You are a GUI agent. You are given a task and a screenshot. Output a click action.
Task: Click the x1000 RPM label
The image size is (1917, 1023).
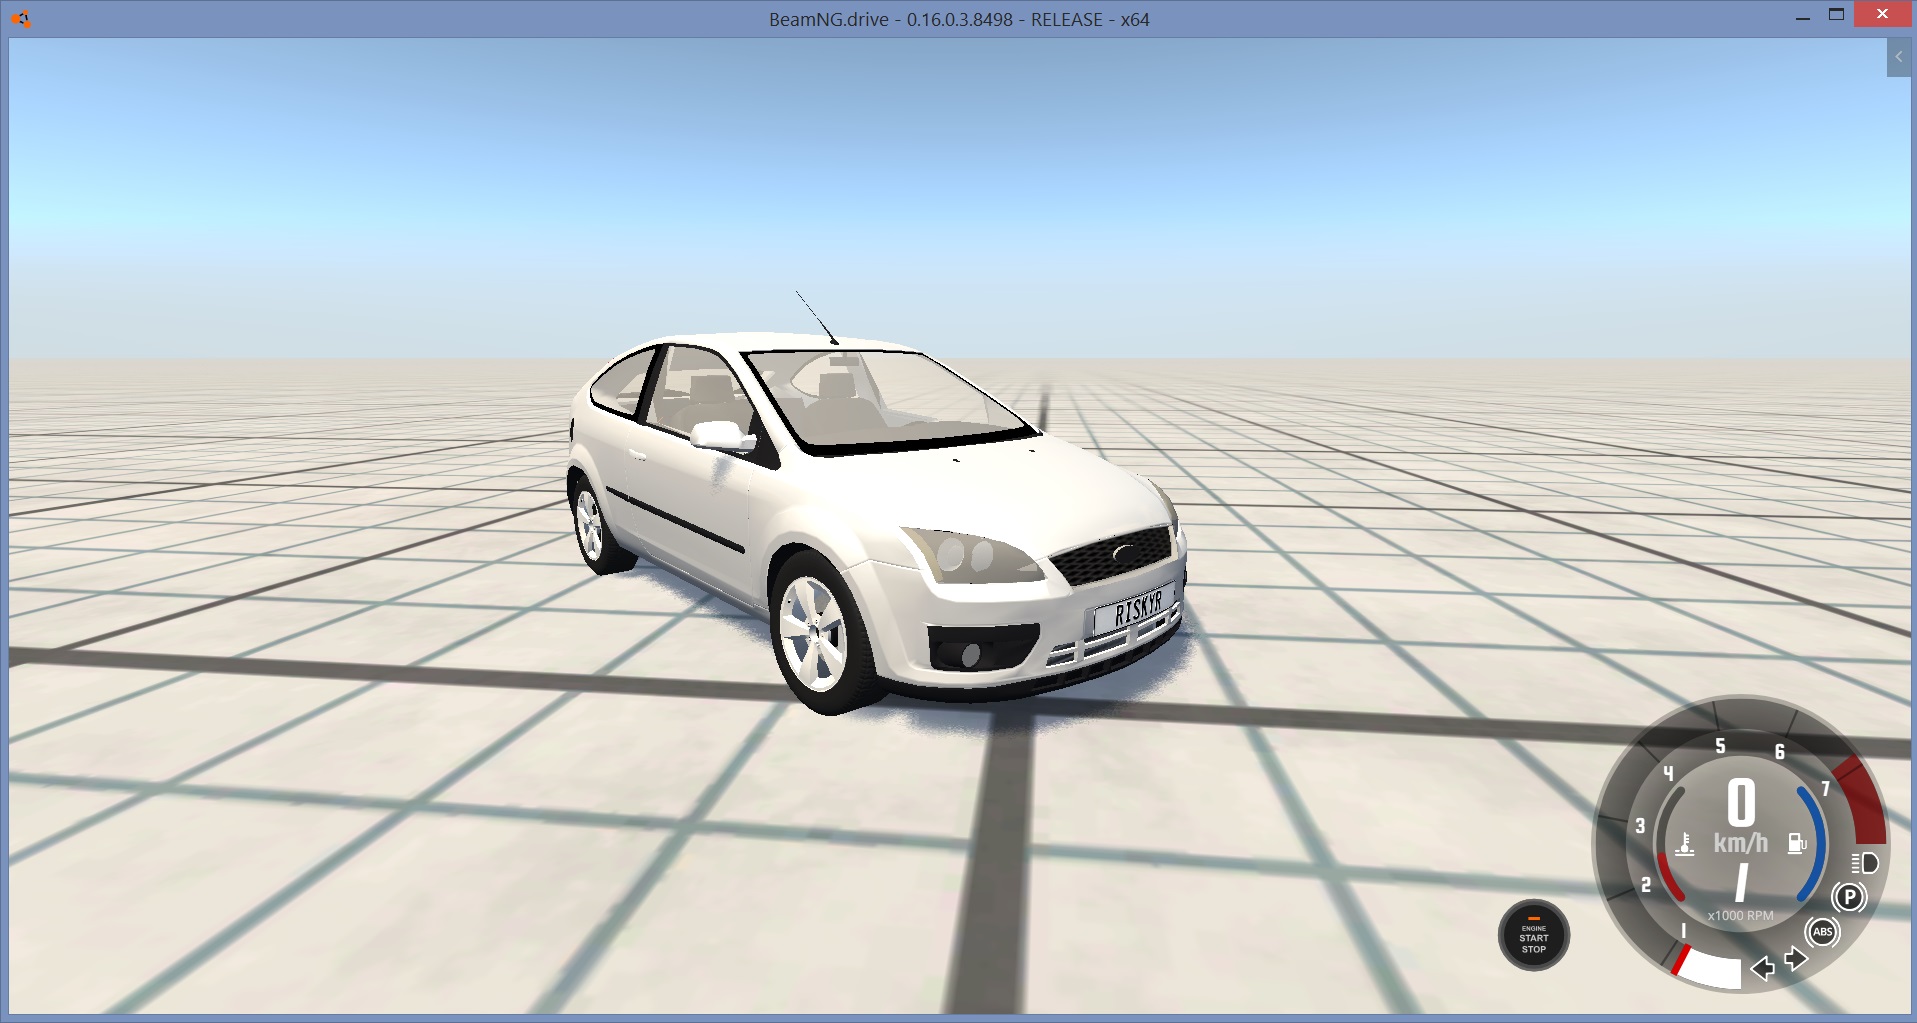pyautogui.click(x=1740, y=915)
